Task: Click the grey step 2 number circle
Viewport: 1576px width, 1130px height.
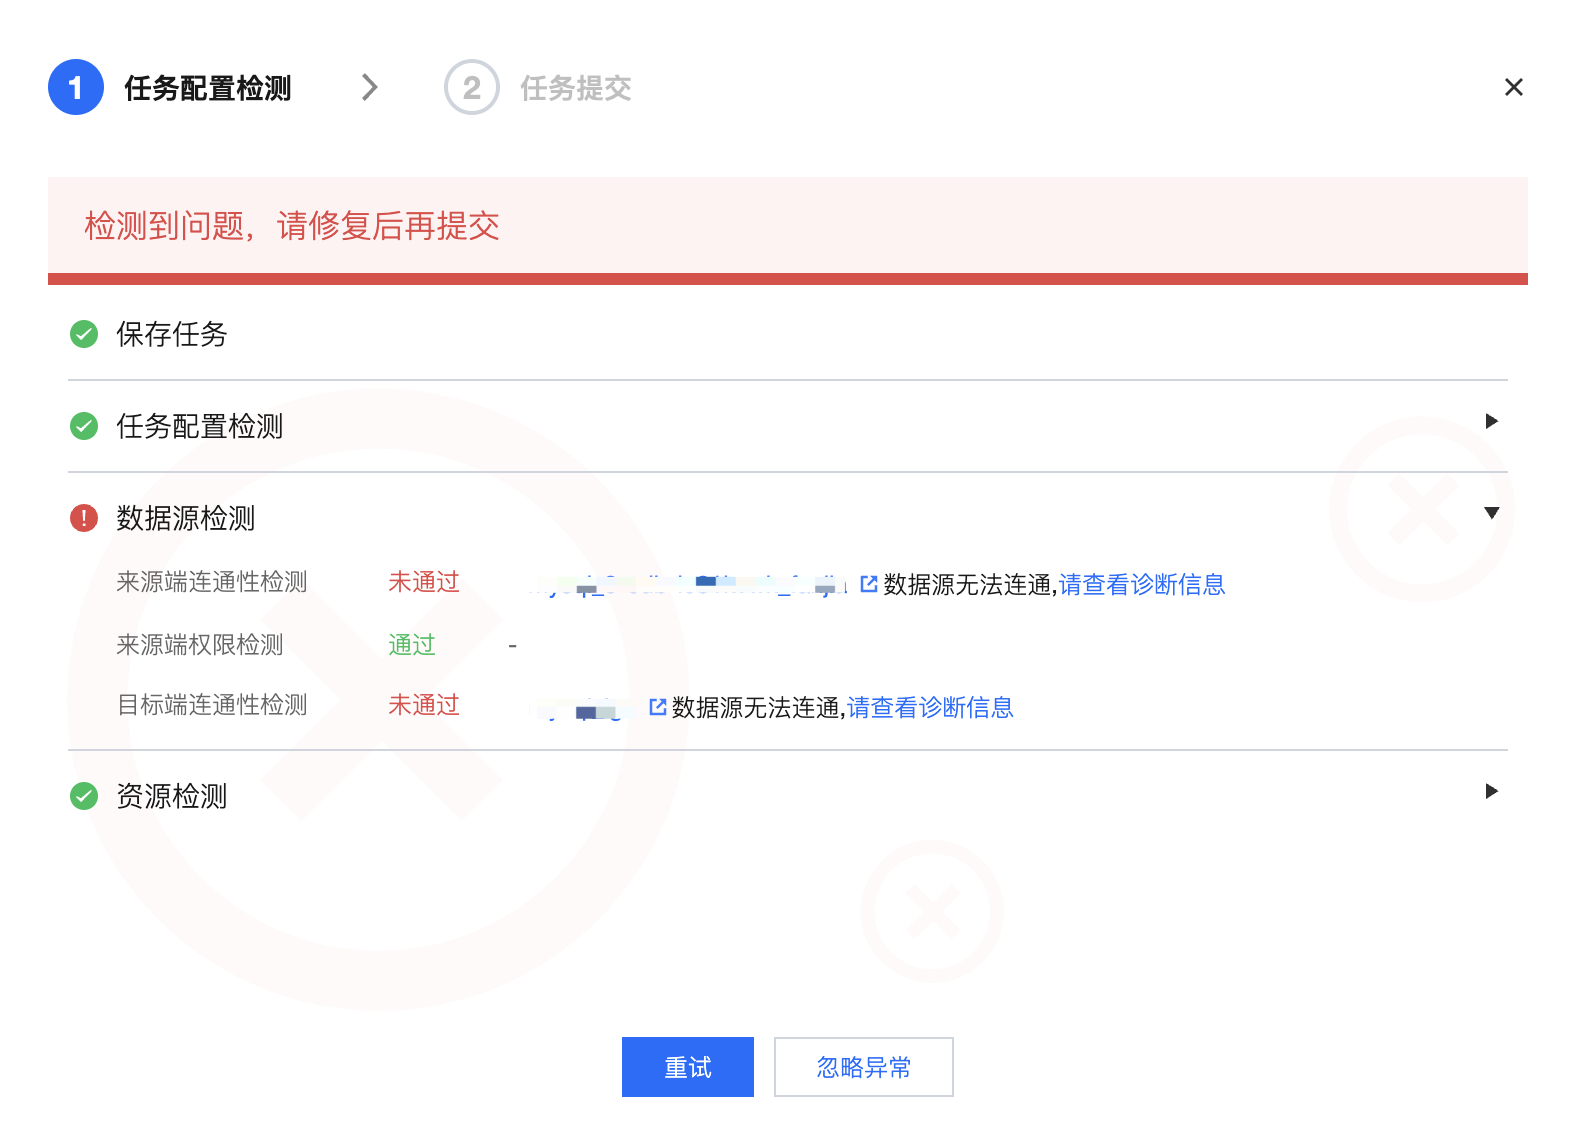Action: (471, 88)
